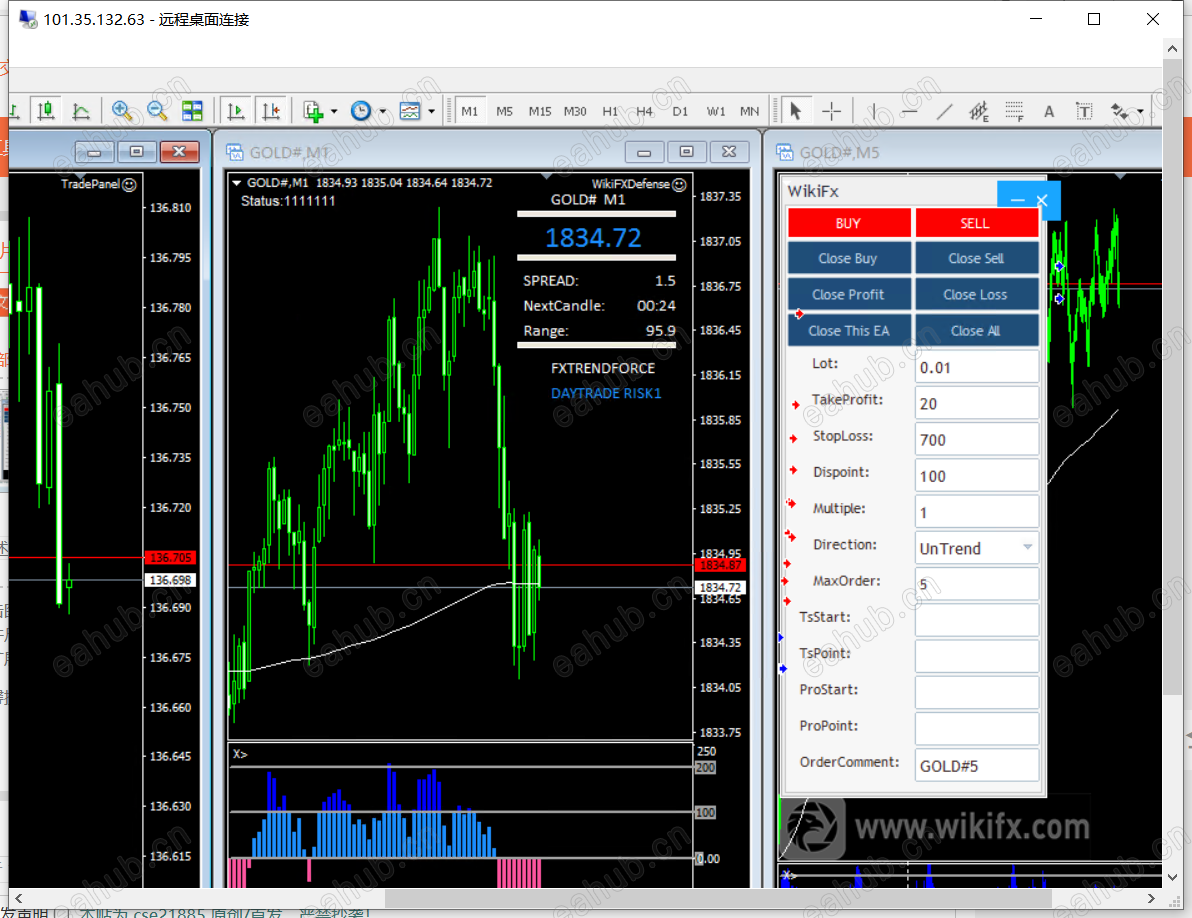Collapse the GOLD#,M1 chart header triangle
Screen dimensions: 1192x918
click(236, 182)
